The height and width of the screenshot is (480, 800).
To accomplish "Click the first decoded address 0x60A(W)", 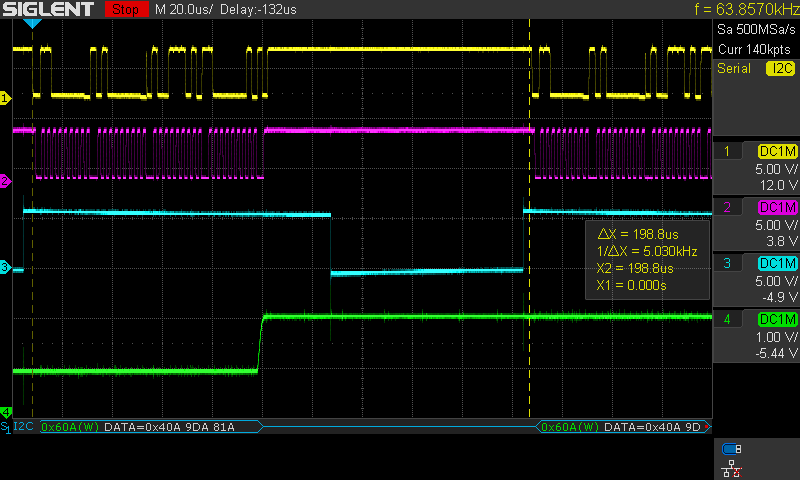I will tap(70, 427).
